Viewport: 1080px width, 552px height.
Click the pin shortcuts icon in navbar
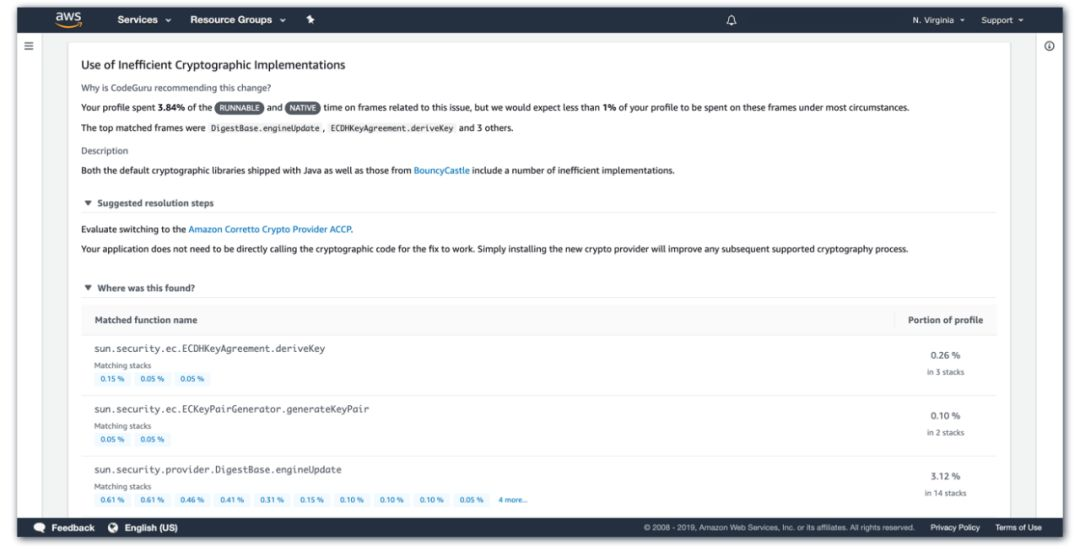click(311, 19)
